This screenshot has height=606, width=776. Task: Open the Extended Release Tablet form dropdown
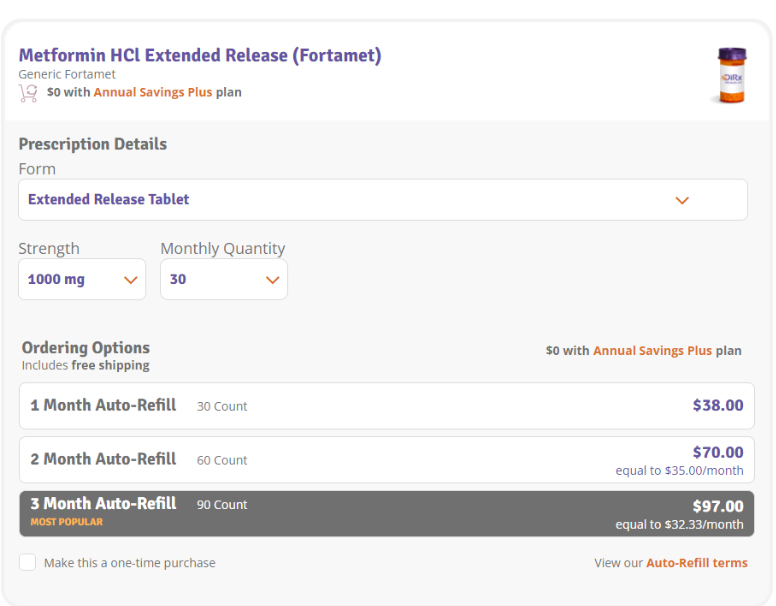click(382, 200)
